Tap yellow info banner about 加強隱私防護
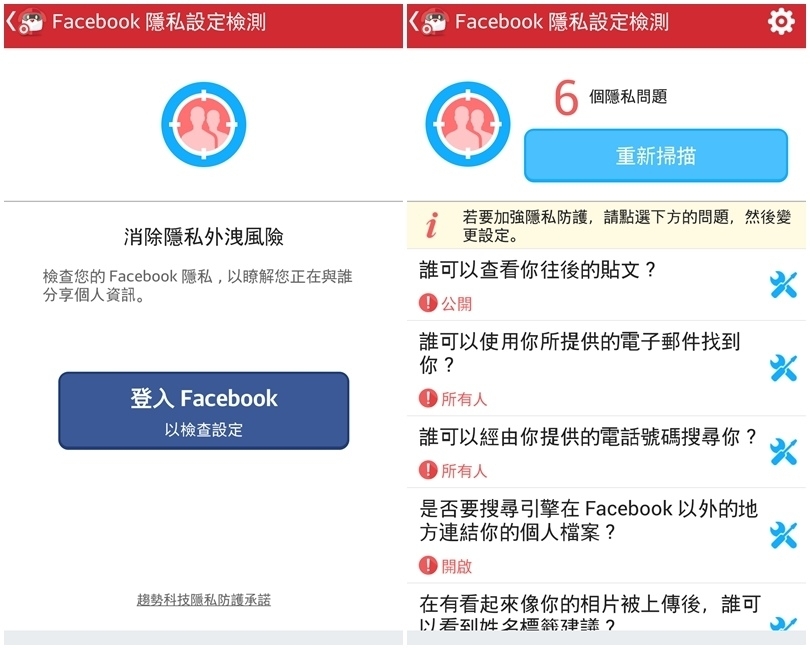Screen dimensions: 810x649 click(606, 226)
